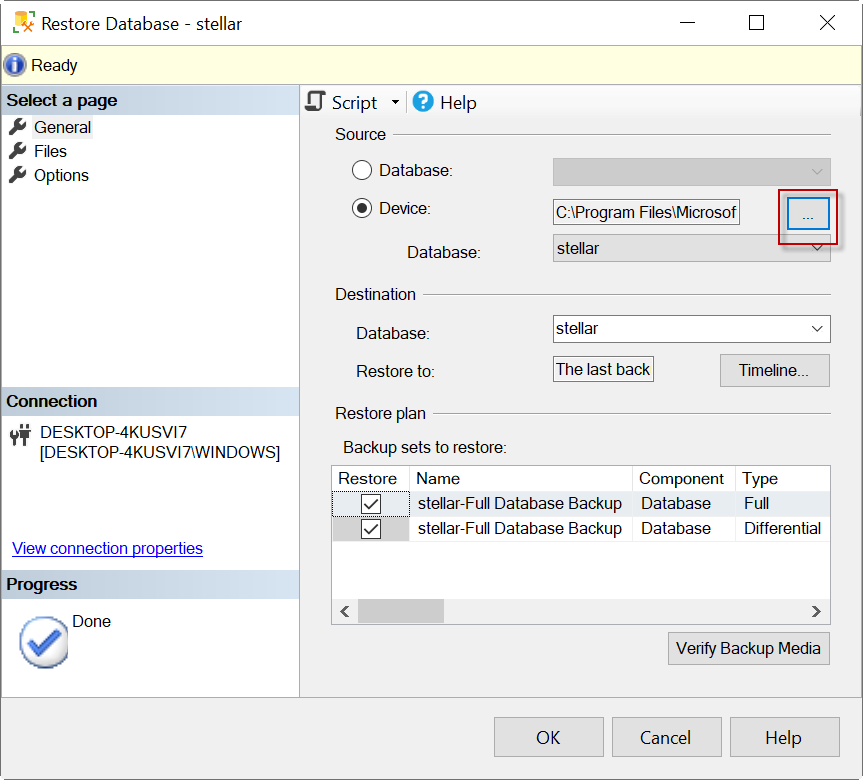Screen dimensions: 863x780
Task: Click the Script toolbar label
Action: [354, 103]
